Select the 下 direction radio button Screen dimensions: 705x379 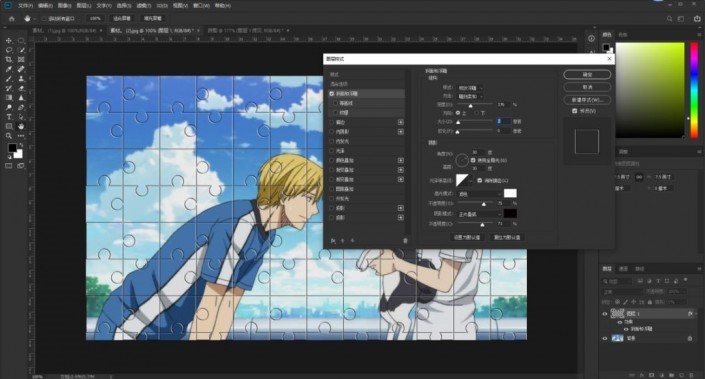click(476, 113)
